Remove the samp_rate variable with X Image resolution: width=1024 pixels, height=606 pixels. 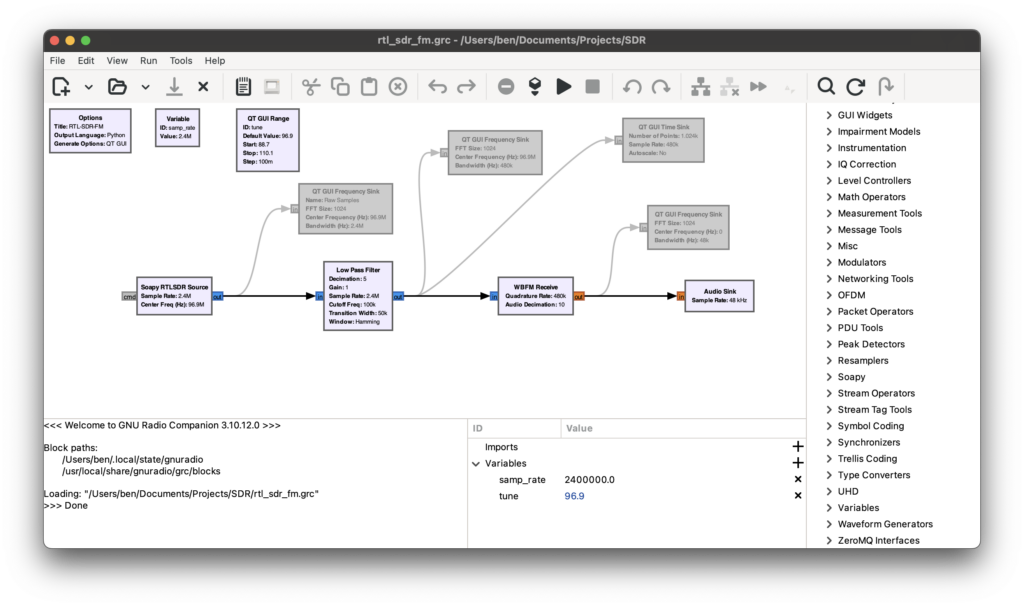pyautogui.click(x=797, y=480)
